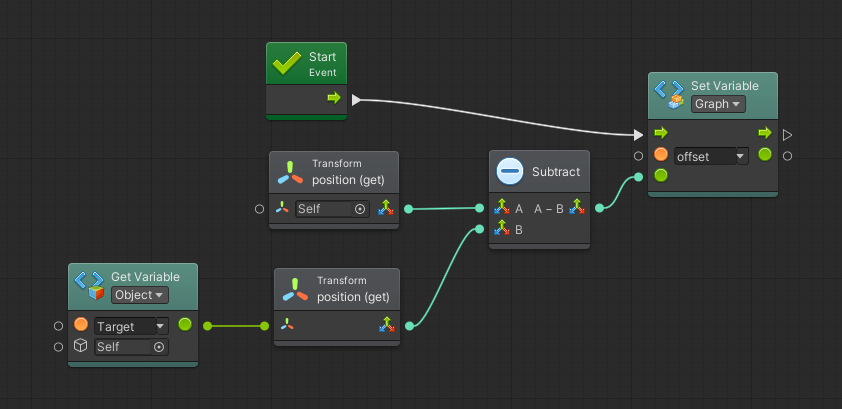This screenshot has width=842, height=409.
Task: Expand the offset variable name dropdown
Action: 741,156
